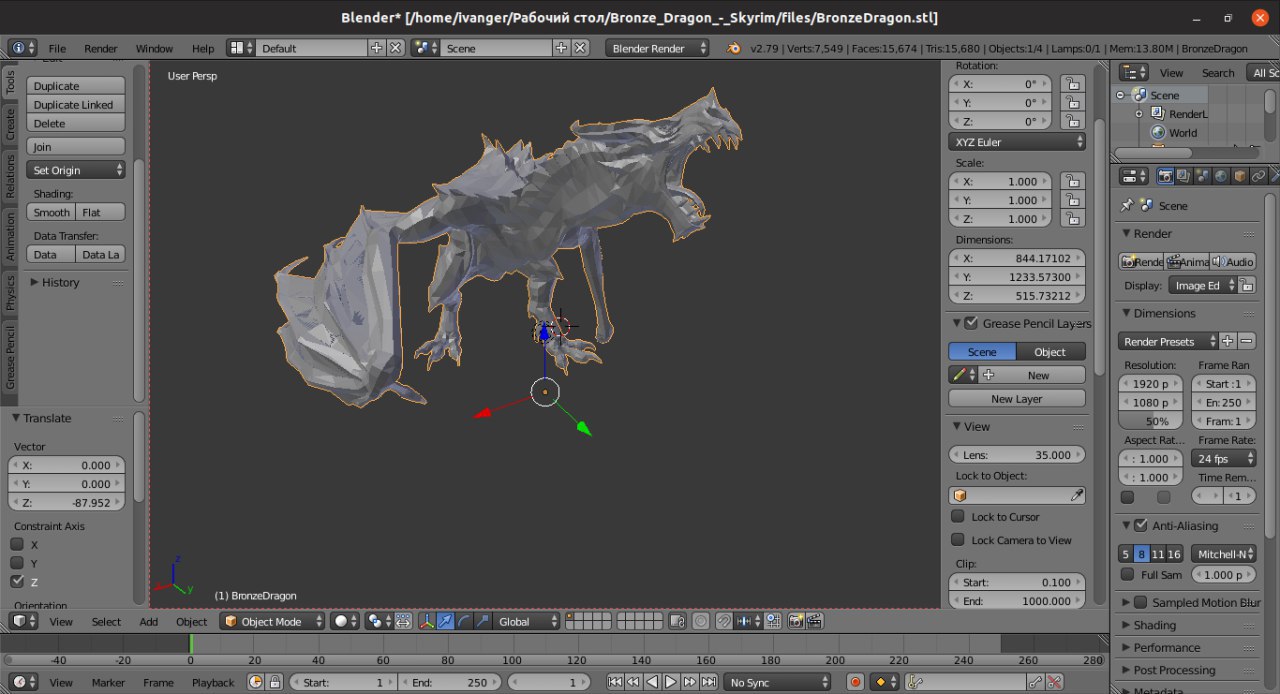Viewport: 1280px width, 694px height.
Task: Open the World properties tab
Action: click(1221, 176)
